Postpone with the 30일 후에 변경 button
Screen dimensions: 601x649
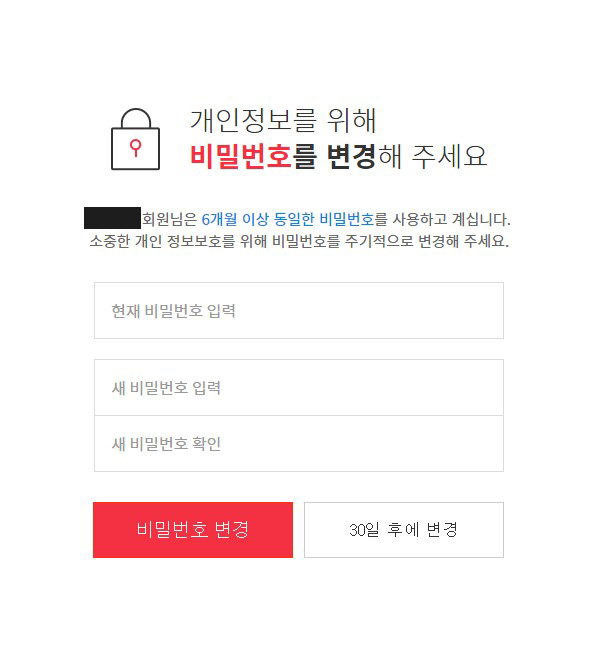404,530
